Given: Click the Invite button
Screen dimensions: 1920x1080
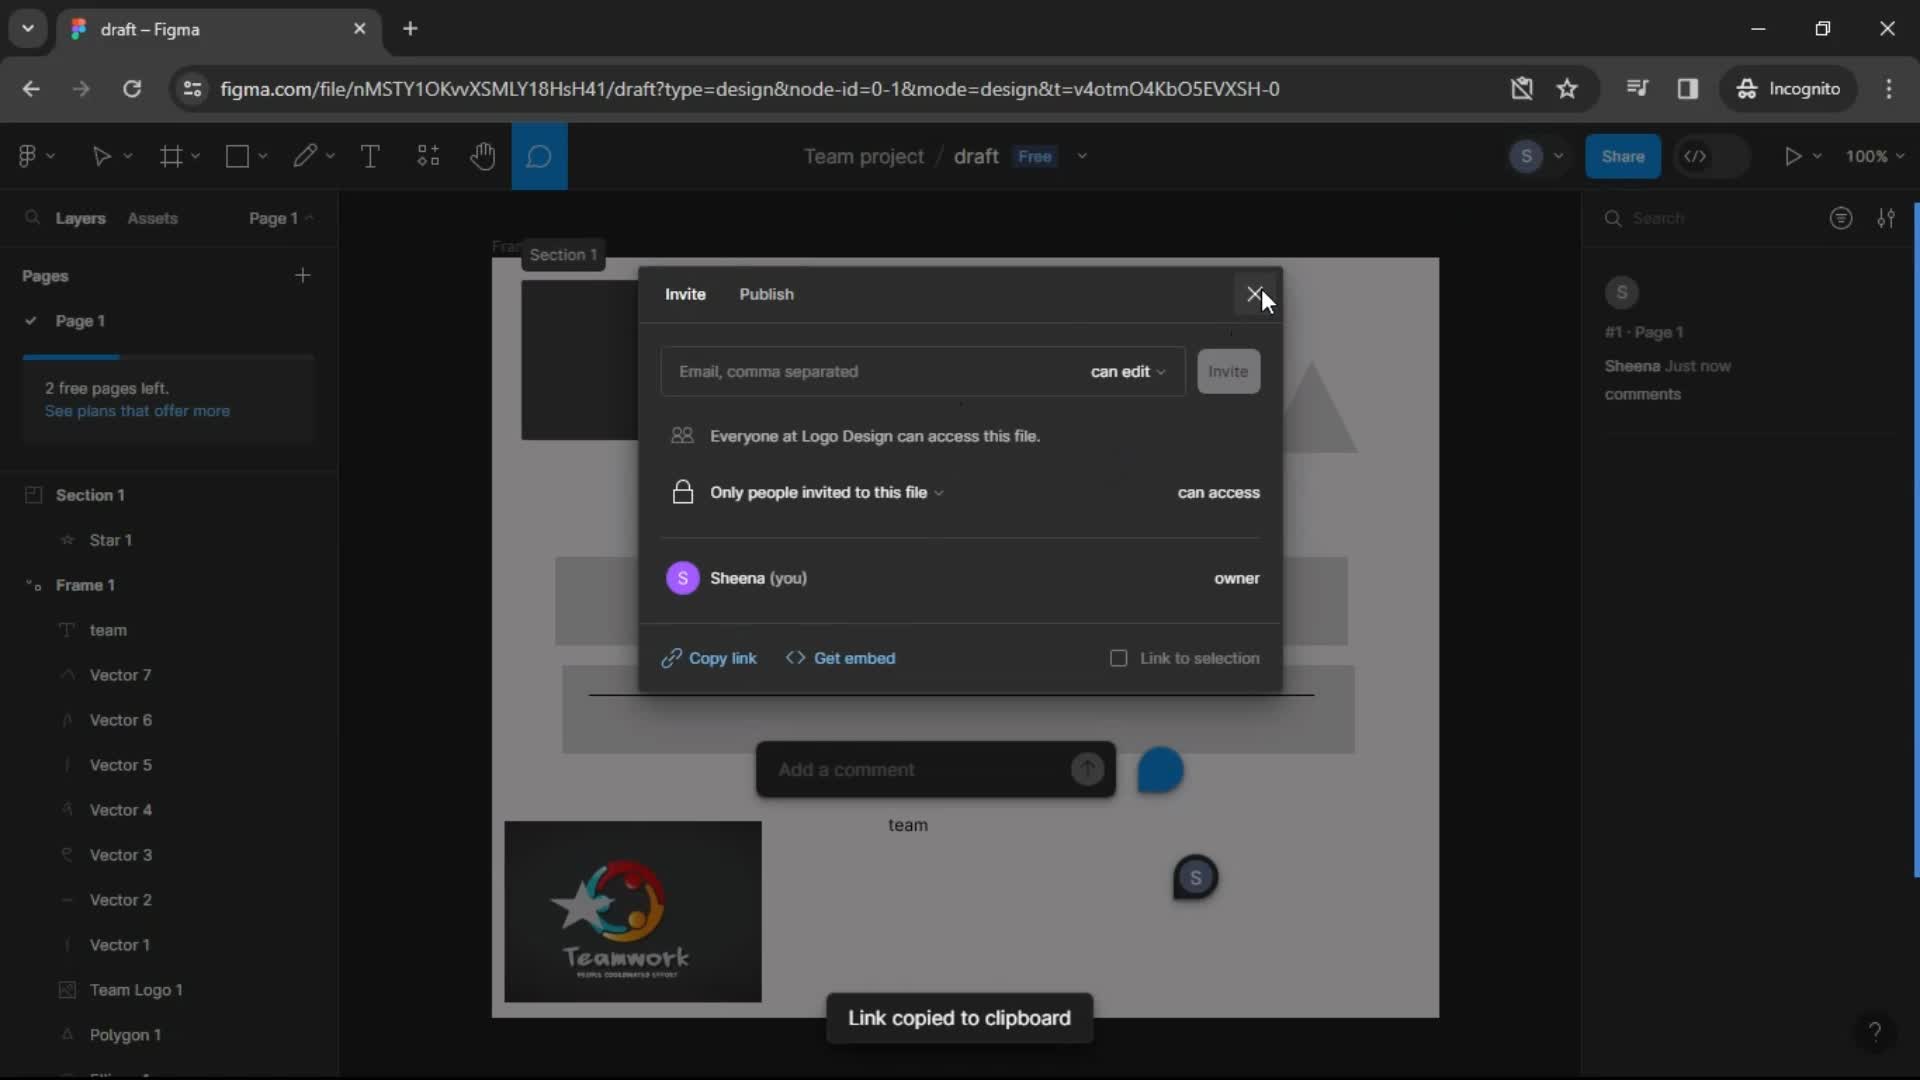Looking at the screenshot, I should tap(1228, 371).
